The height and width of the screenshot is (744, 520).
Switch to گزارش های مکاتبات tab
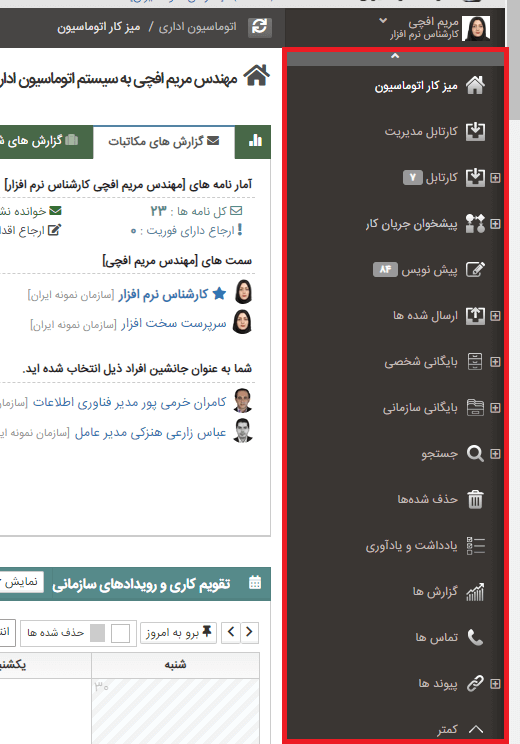164,141
